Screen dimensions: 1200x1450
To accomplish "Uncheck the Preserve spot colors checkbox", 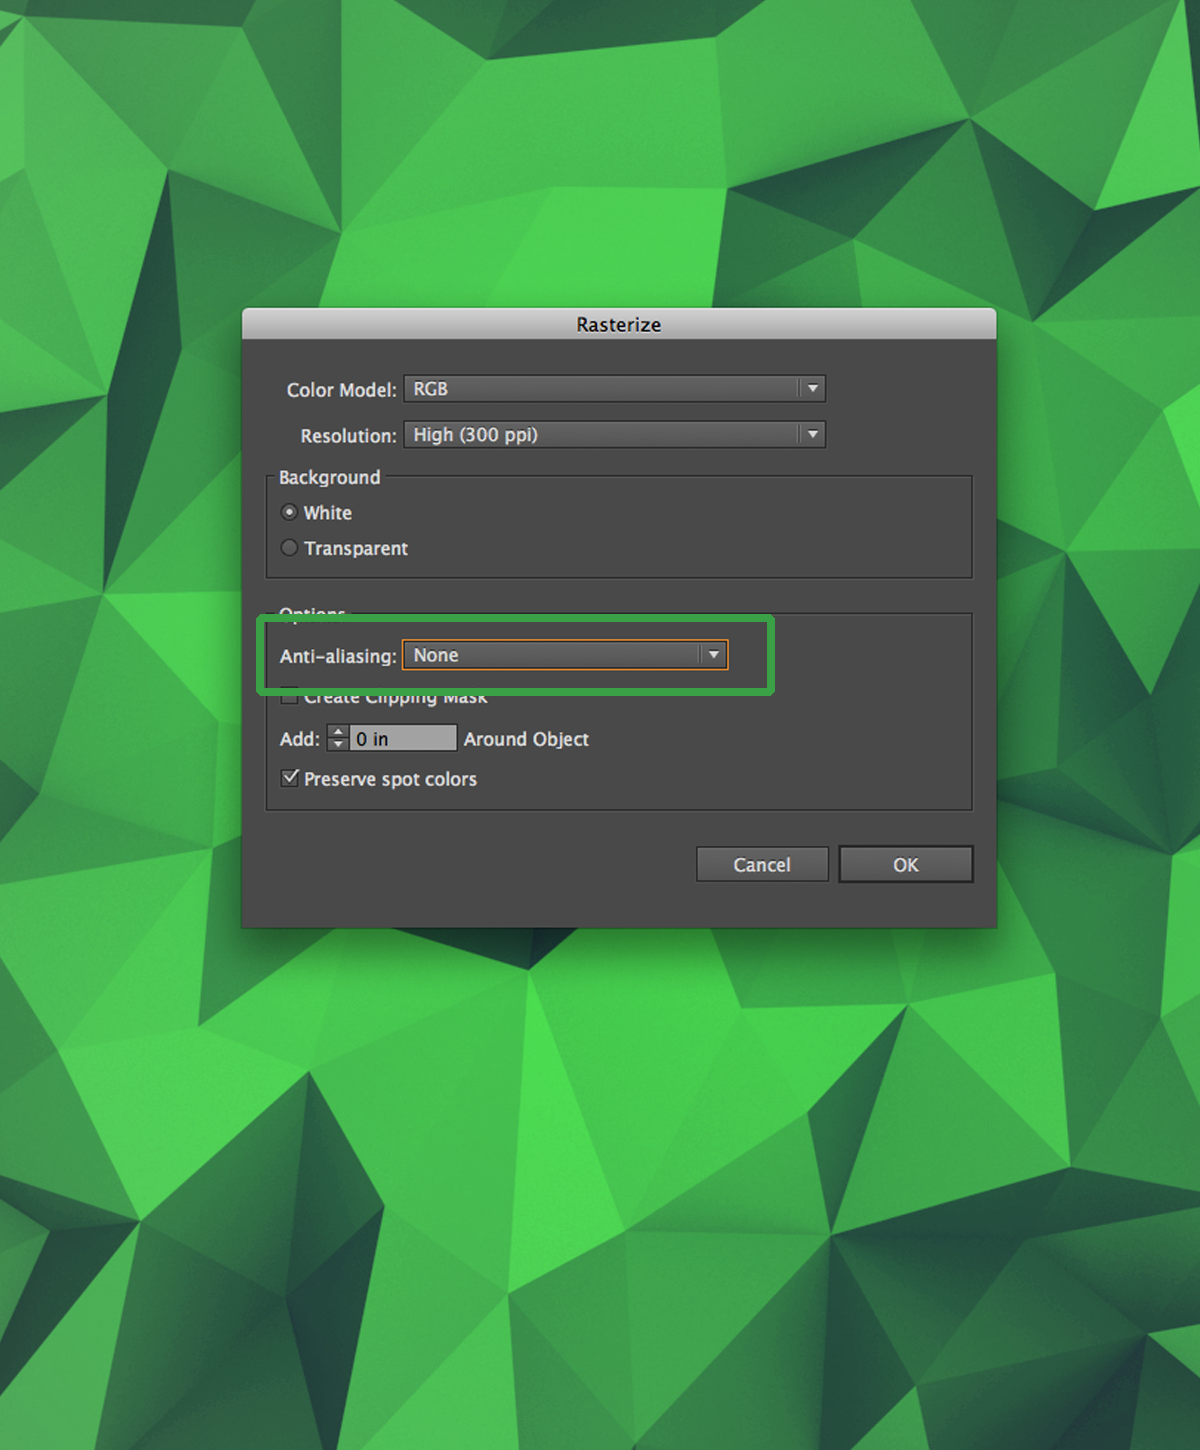I will [290, 778].
